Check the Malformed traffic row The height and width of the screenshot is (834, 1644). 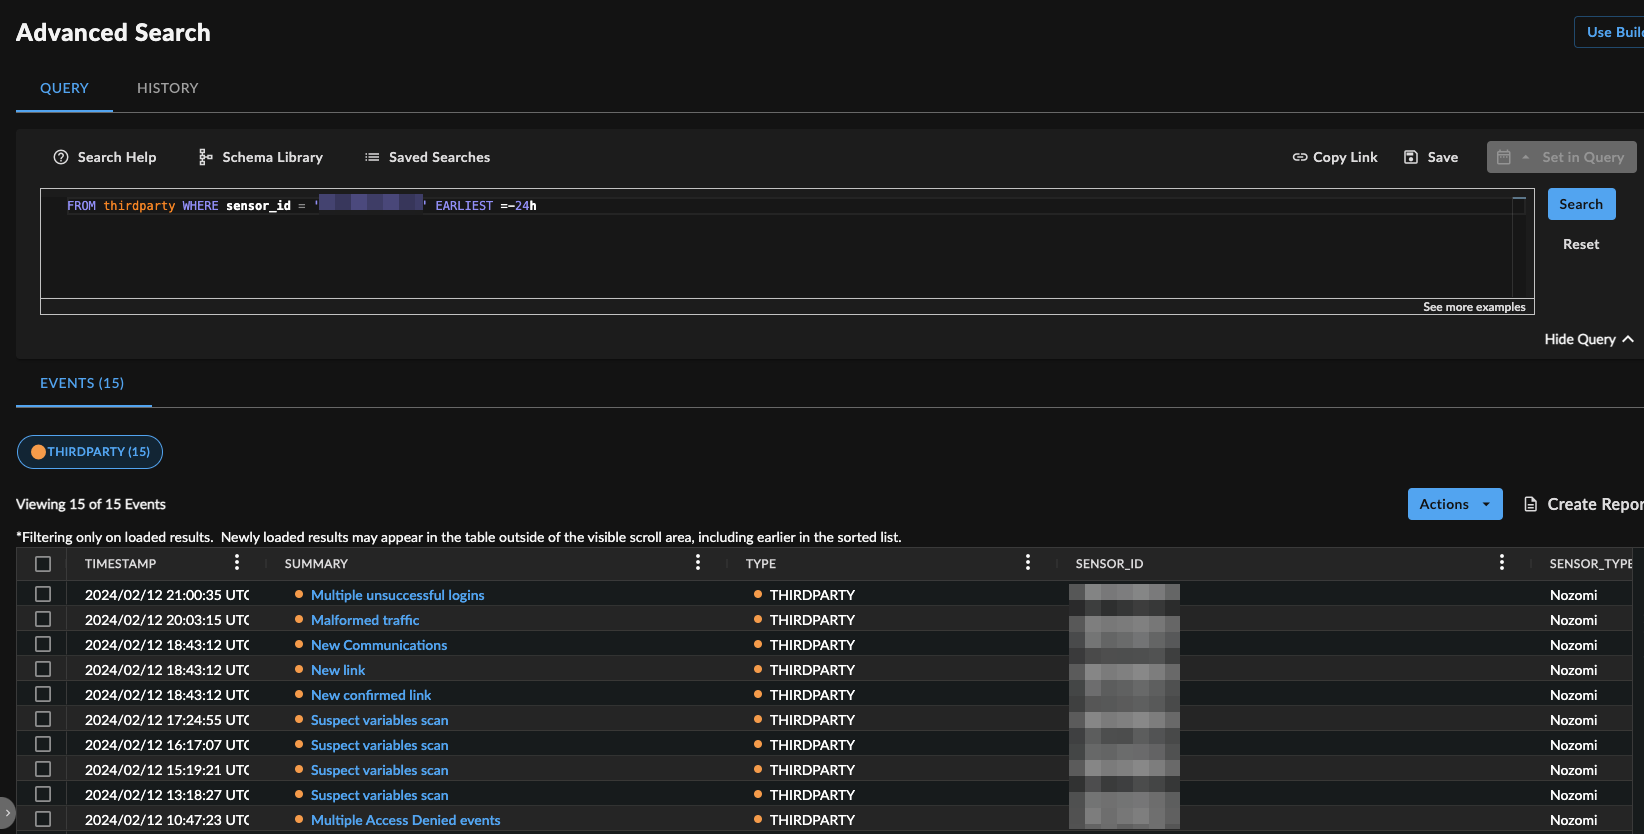(x=43, y=619)
